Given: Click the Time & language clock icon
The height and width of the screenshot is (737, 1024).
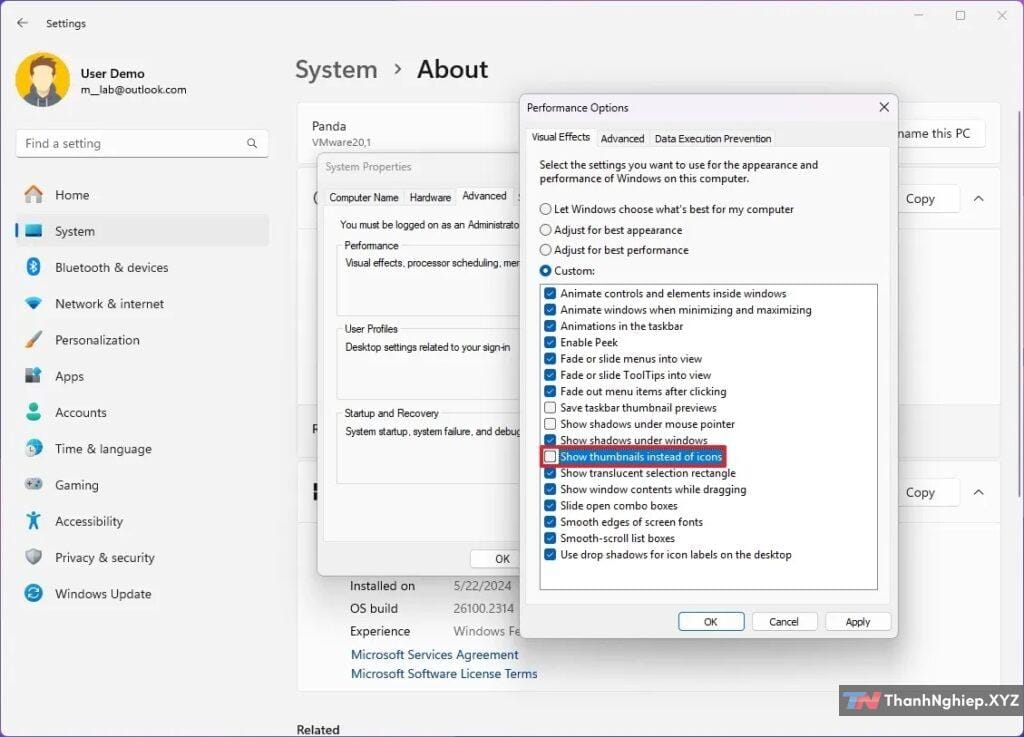Looking at the screenshot, I should point(34,448).
